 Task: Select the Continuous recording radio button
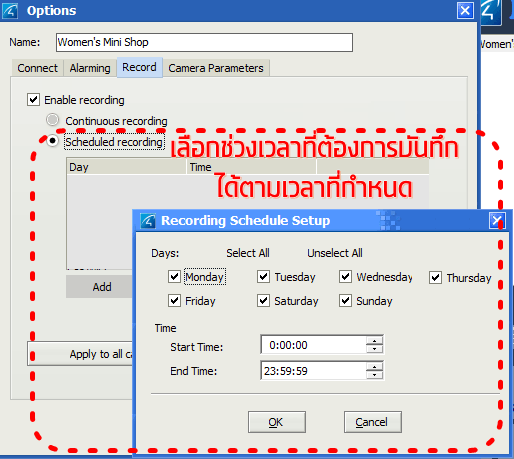pyautogui.click(x=52, y=119)
